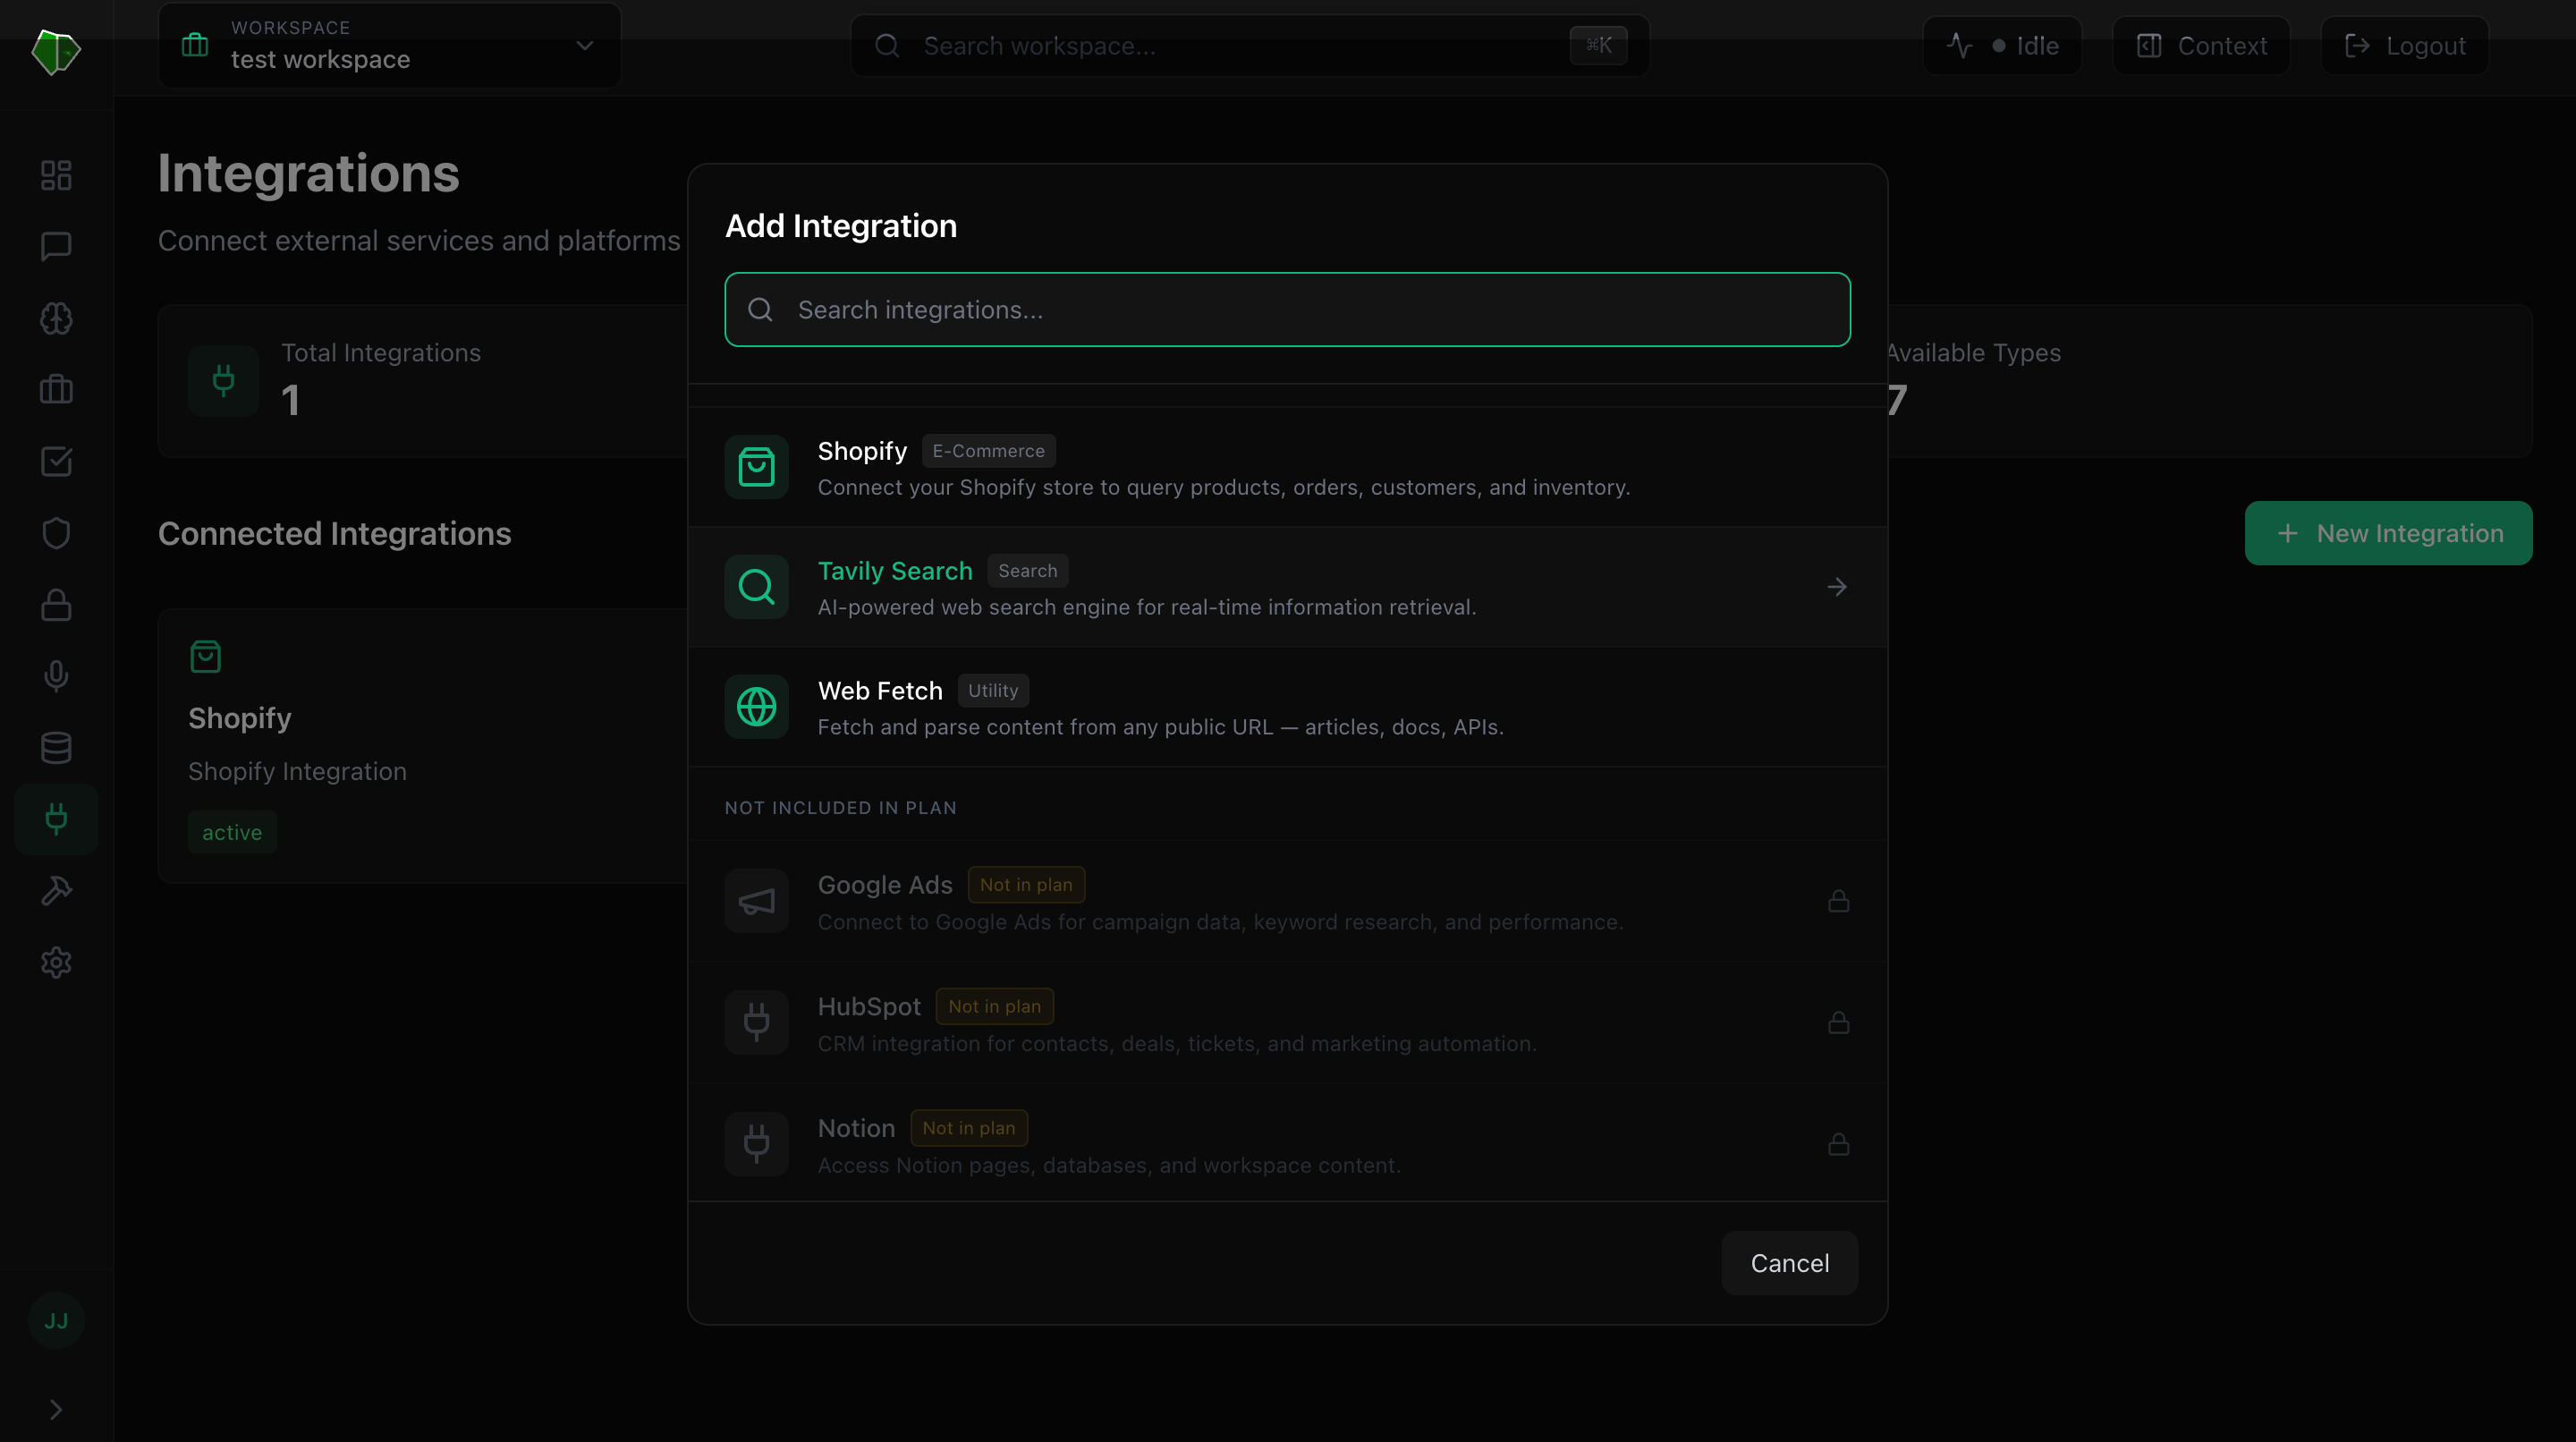Click the Not in plan badge for HubSpot
The image size is (2576, 1442).
point(994,1006)
